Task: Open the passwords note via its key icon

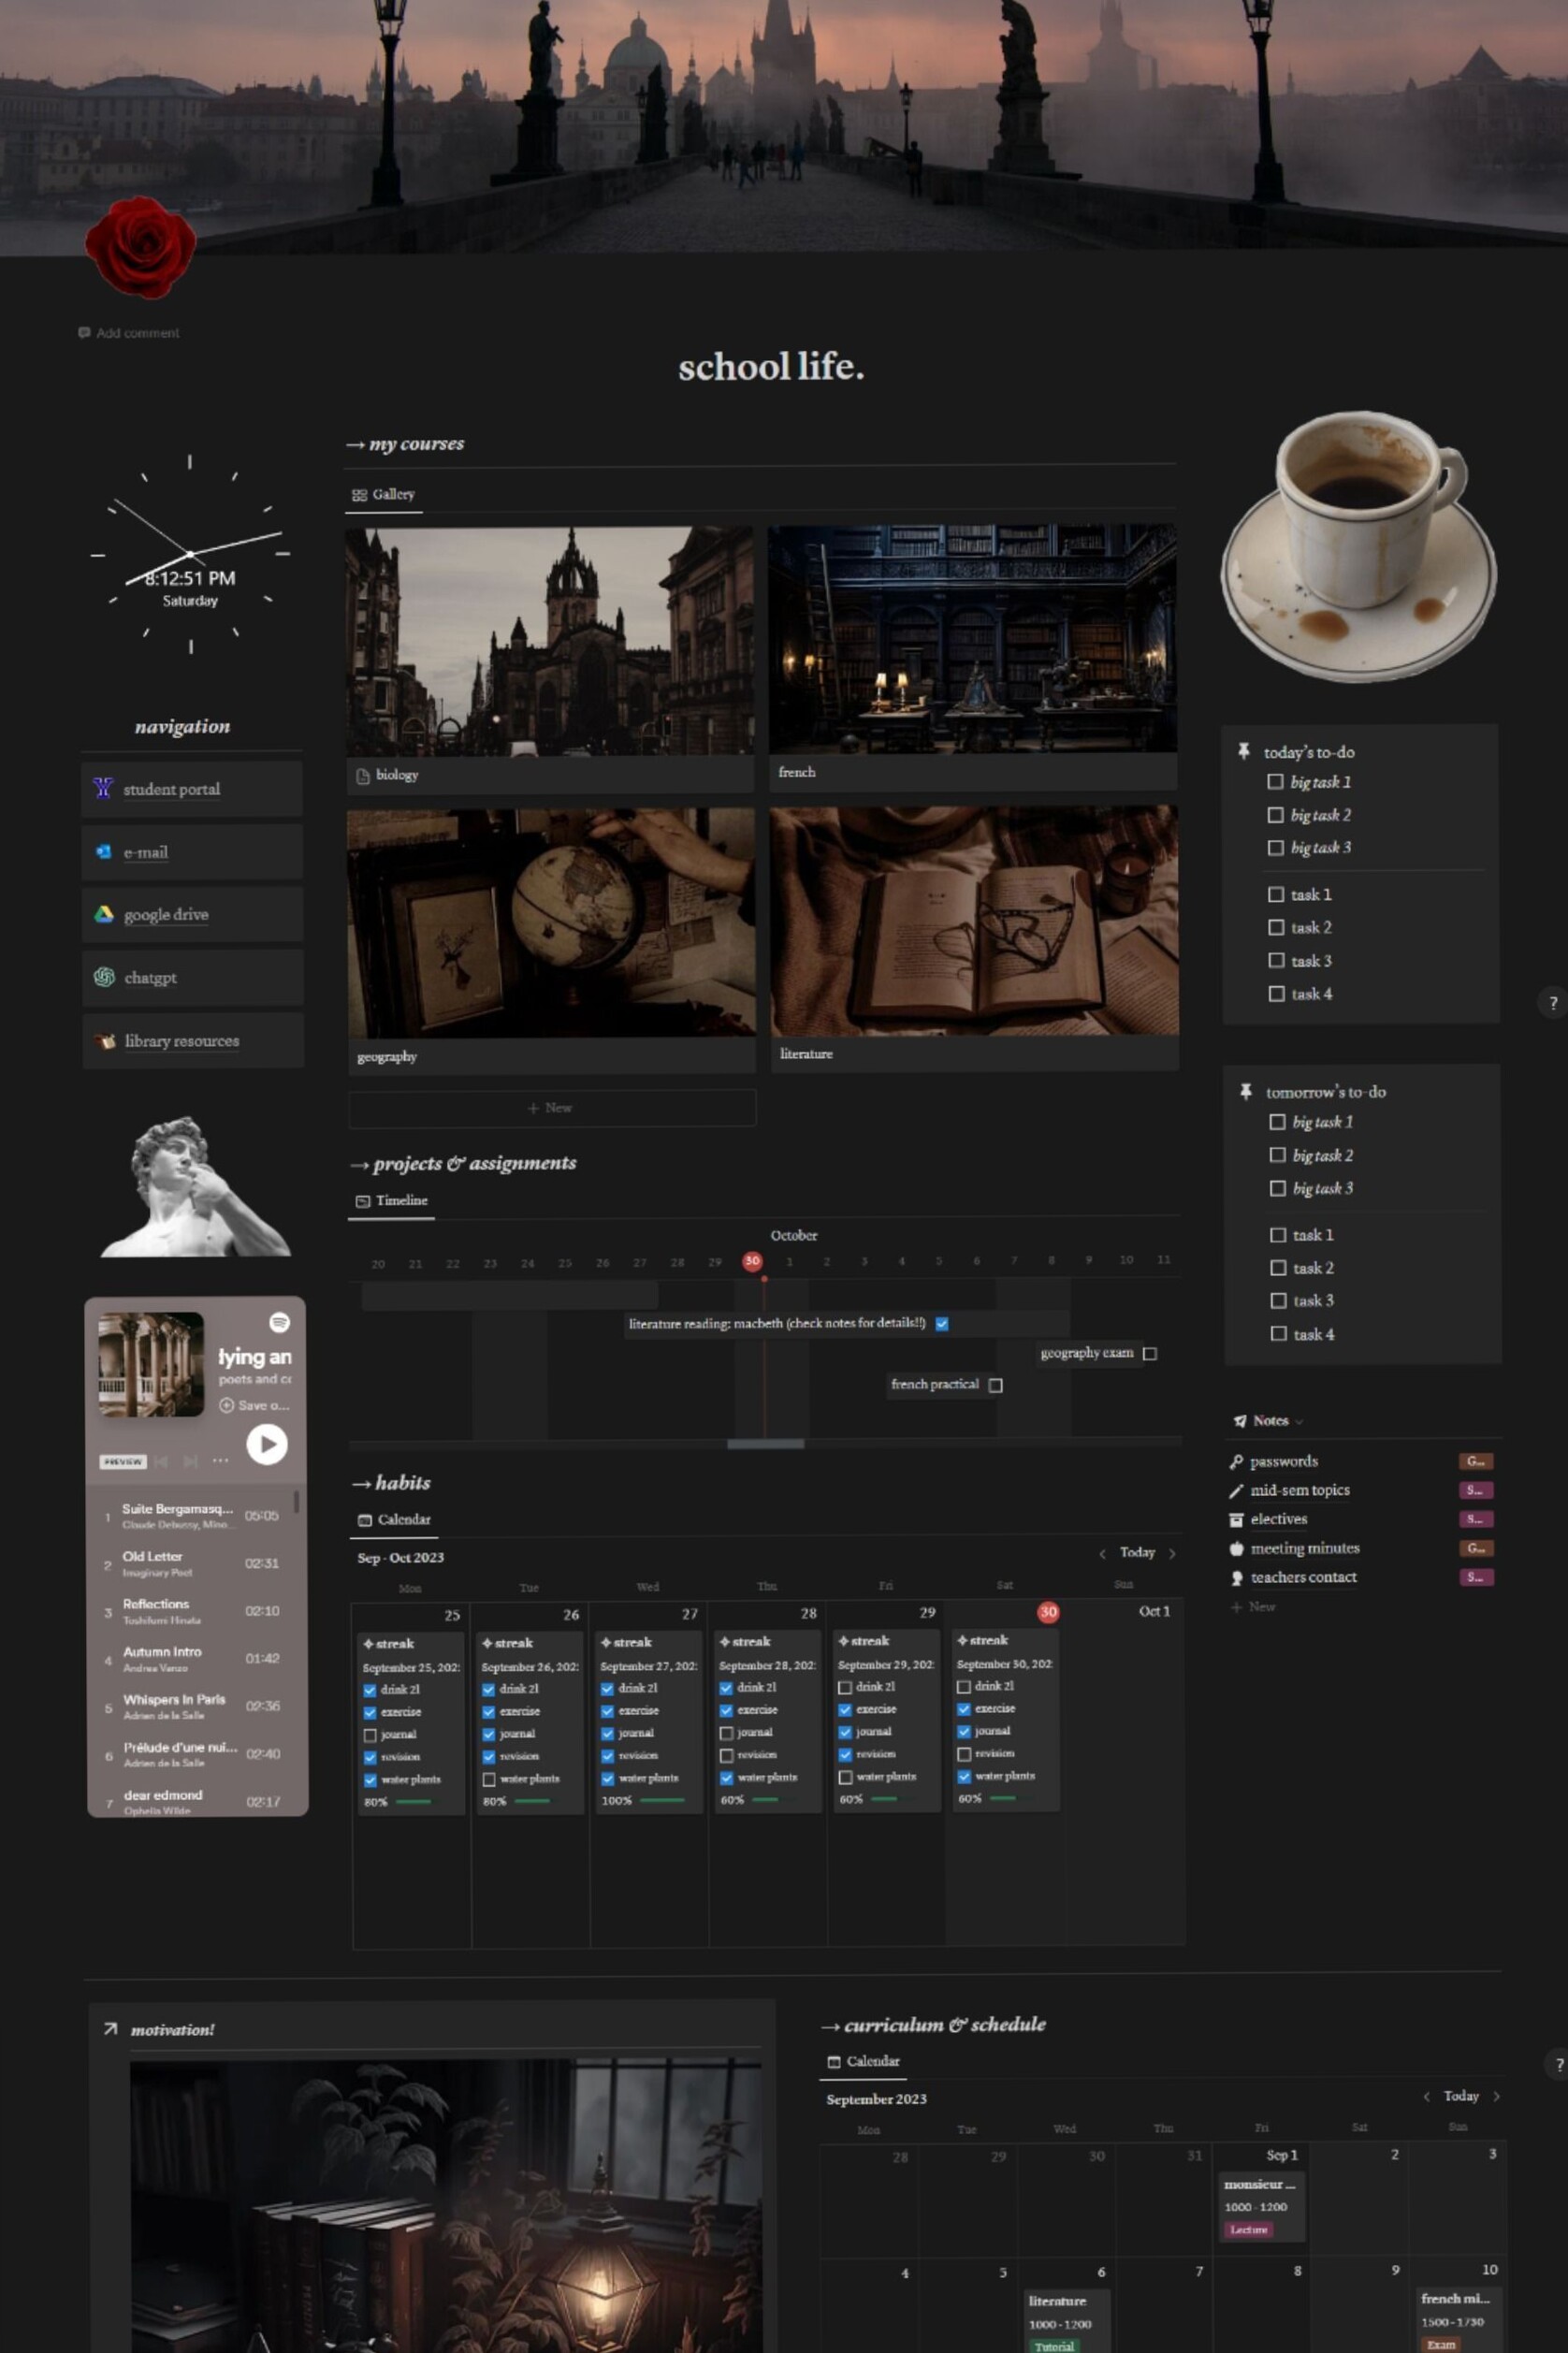Action: [x=1237, y=1461]
